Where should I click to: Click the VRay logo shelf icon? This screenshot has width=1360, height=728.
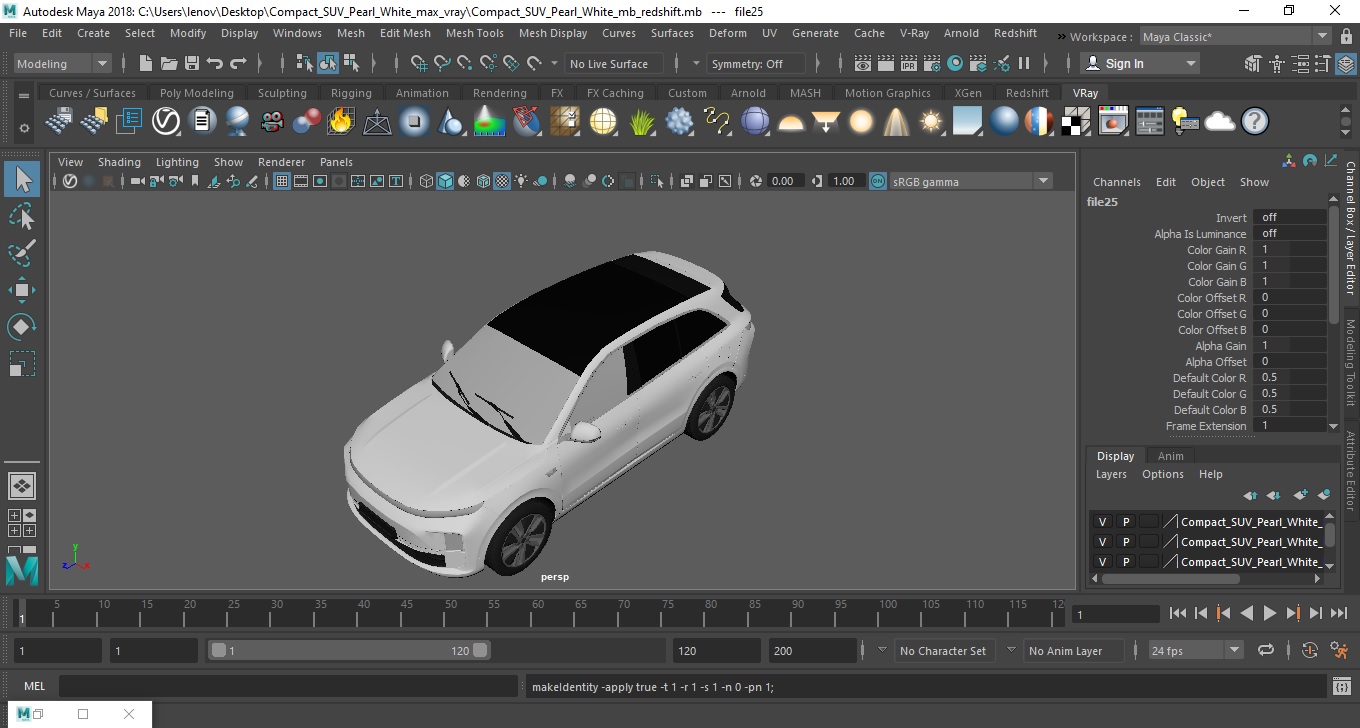[165, 122]
